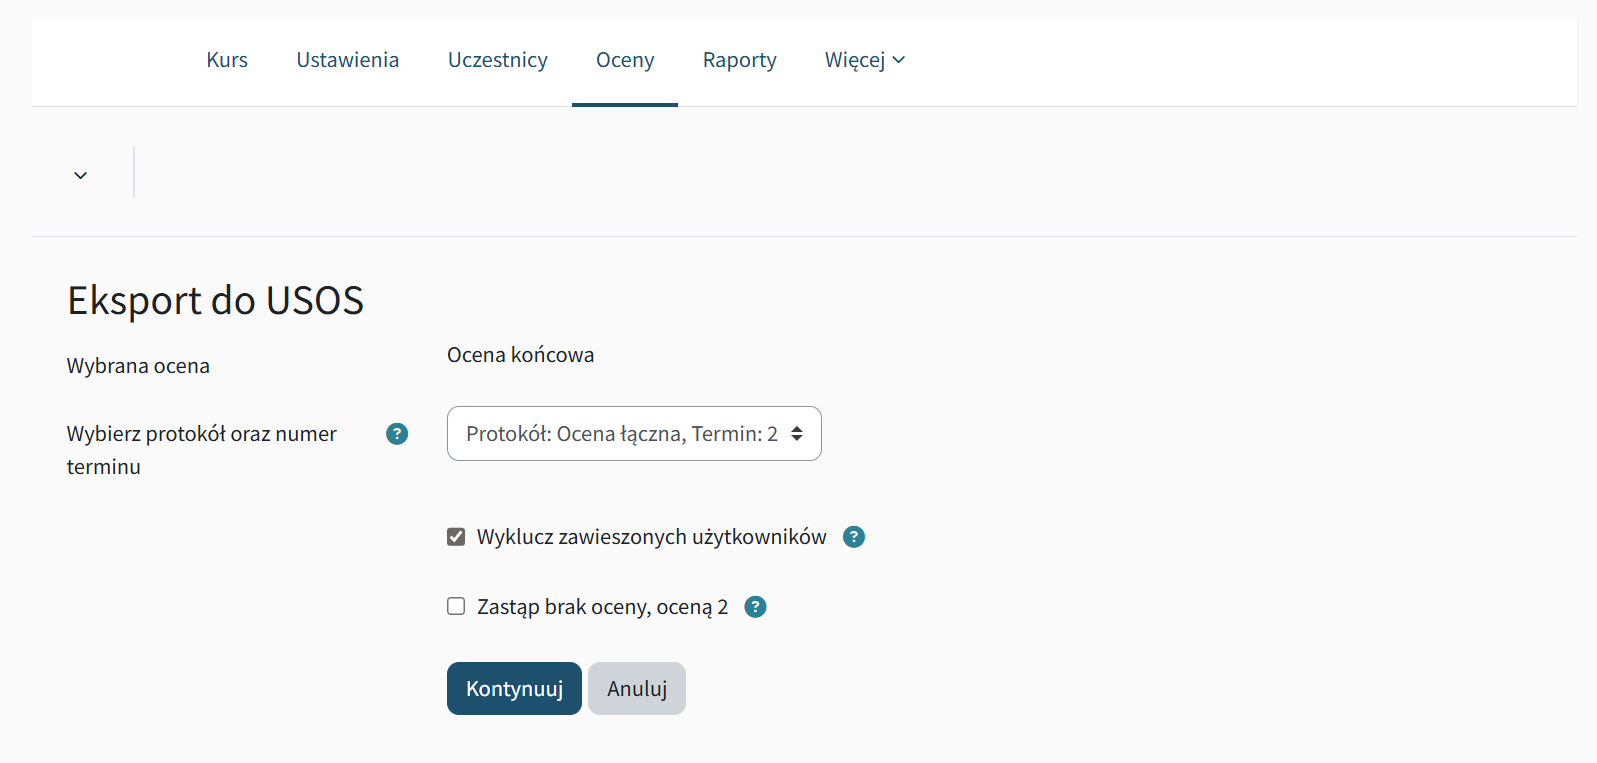
Task: Open the Ustawienia tab
Action: (347, 60)
